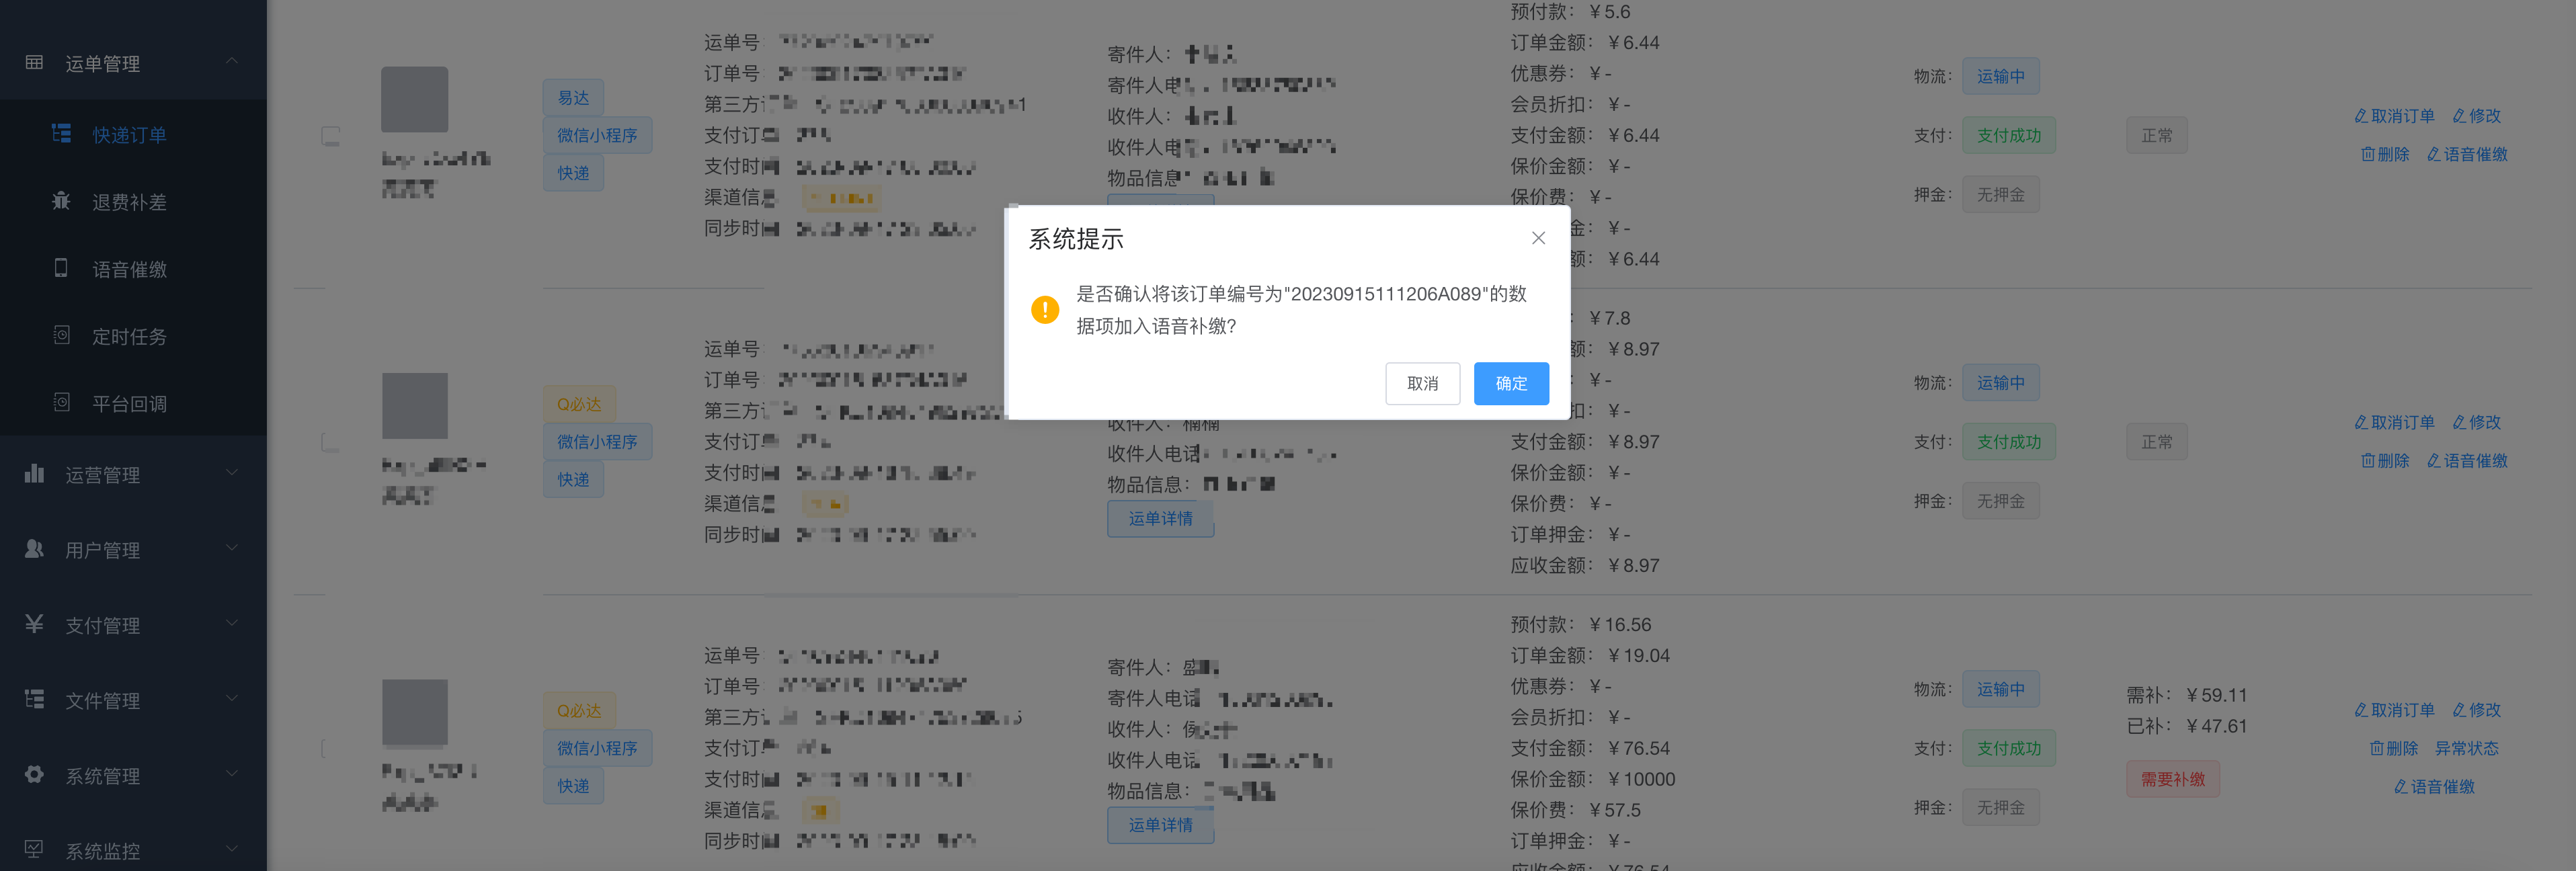This screenshot has width=2576, height=871.
Task: Confirm the dialog with 确定
Action: coord(1511,383)
